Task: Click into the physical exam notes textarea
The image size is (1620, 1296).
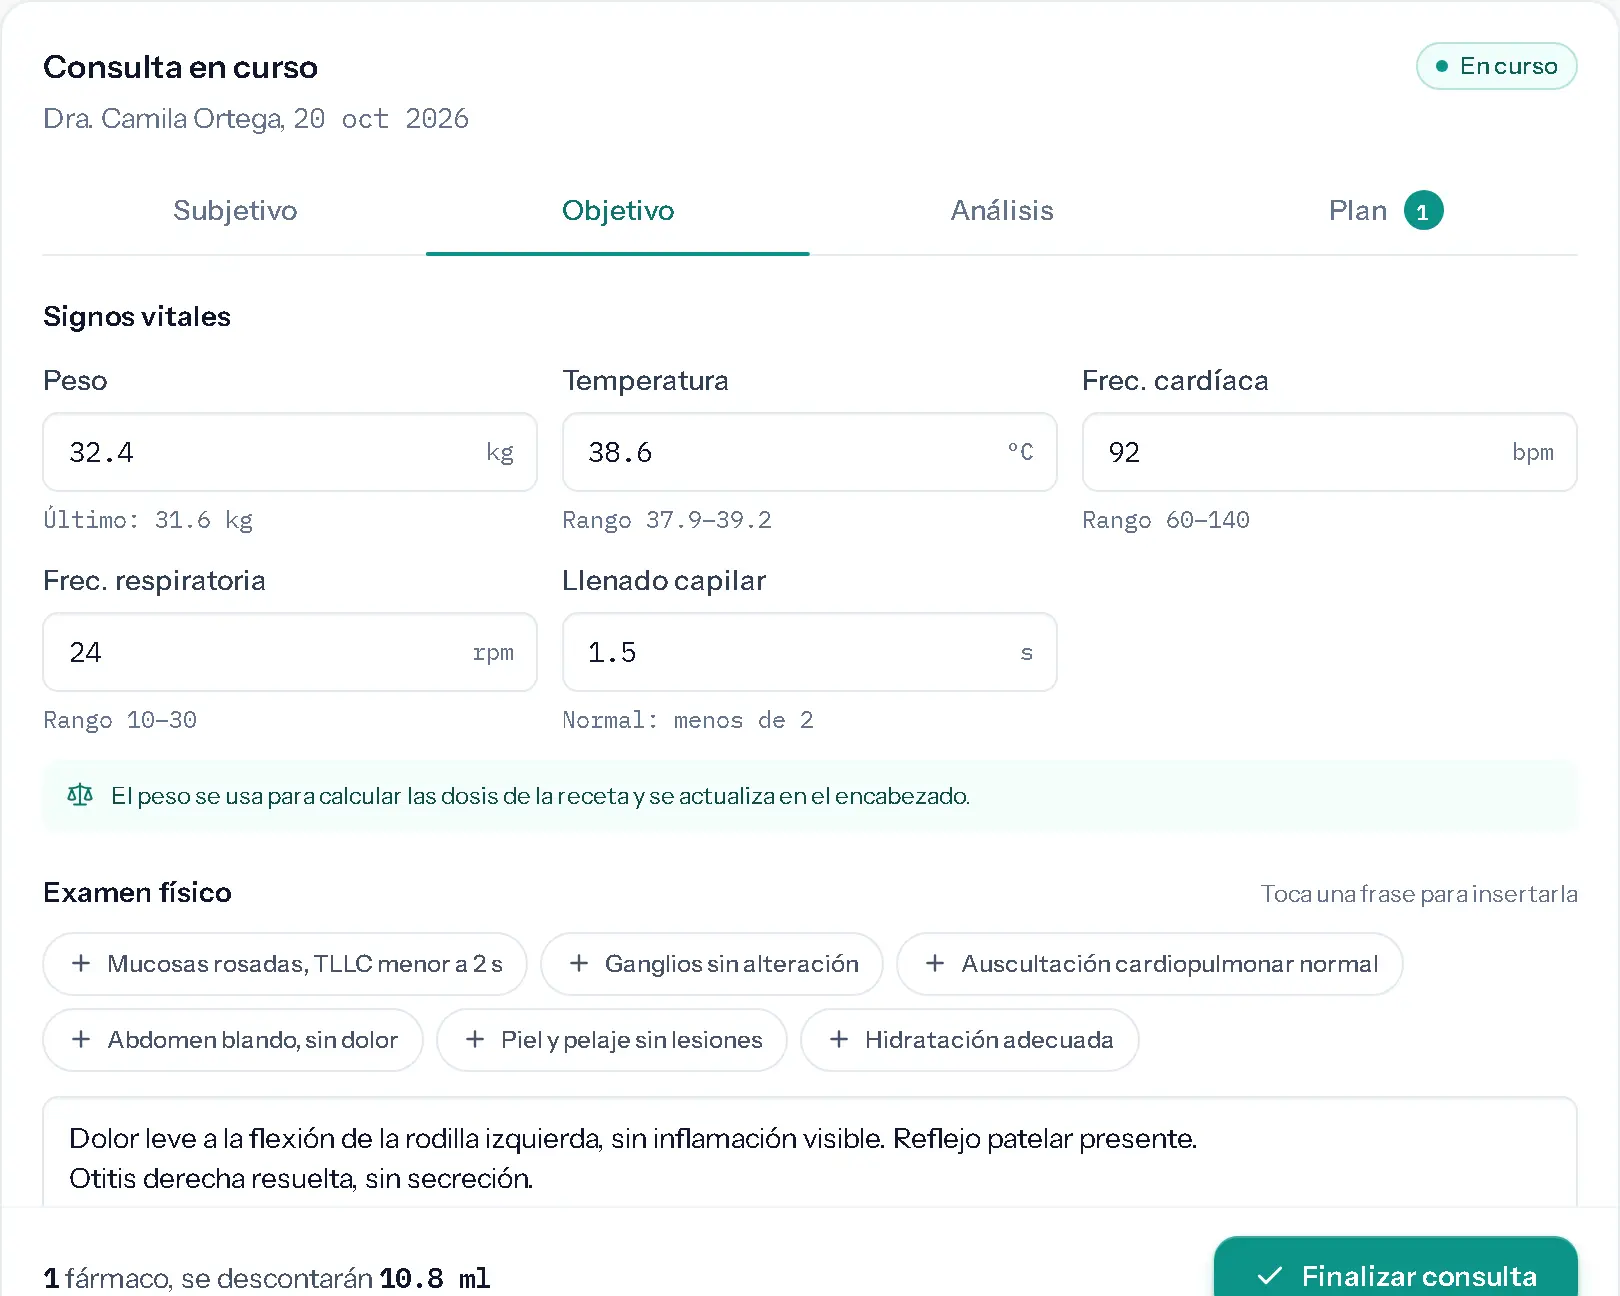Action: pos(810,1152)
